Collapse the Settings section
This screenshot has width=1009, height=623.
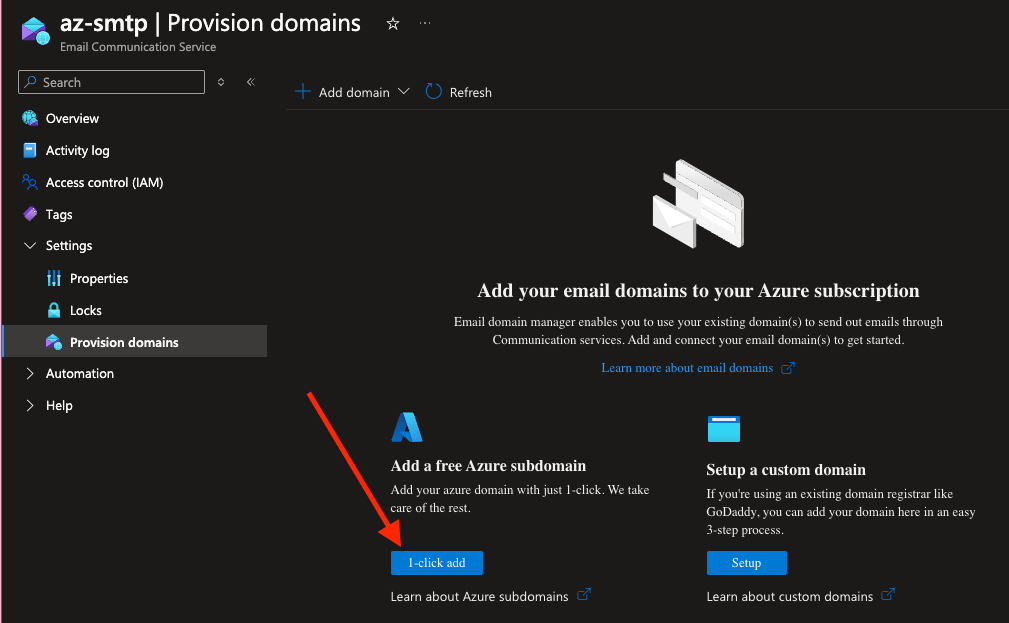[29, 245]
